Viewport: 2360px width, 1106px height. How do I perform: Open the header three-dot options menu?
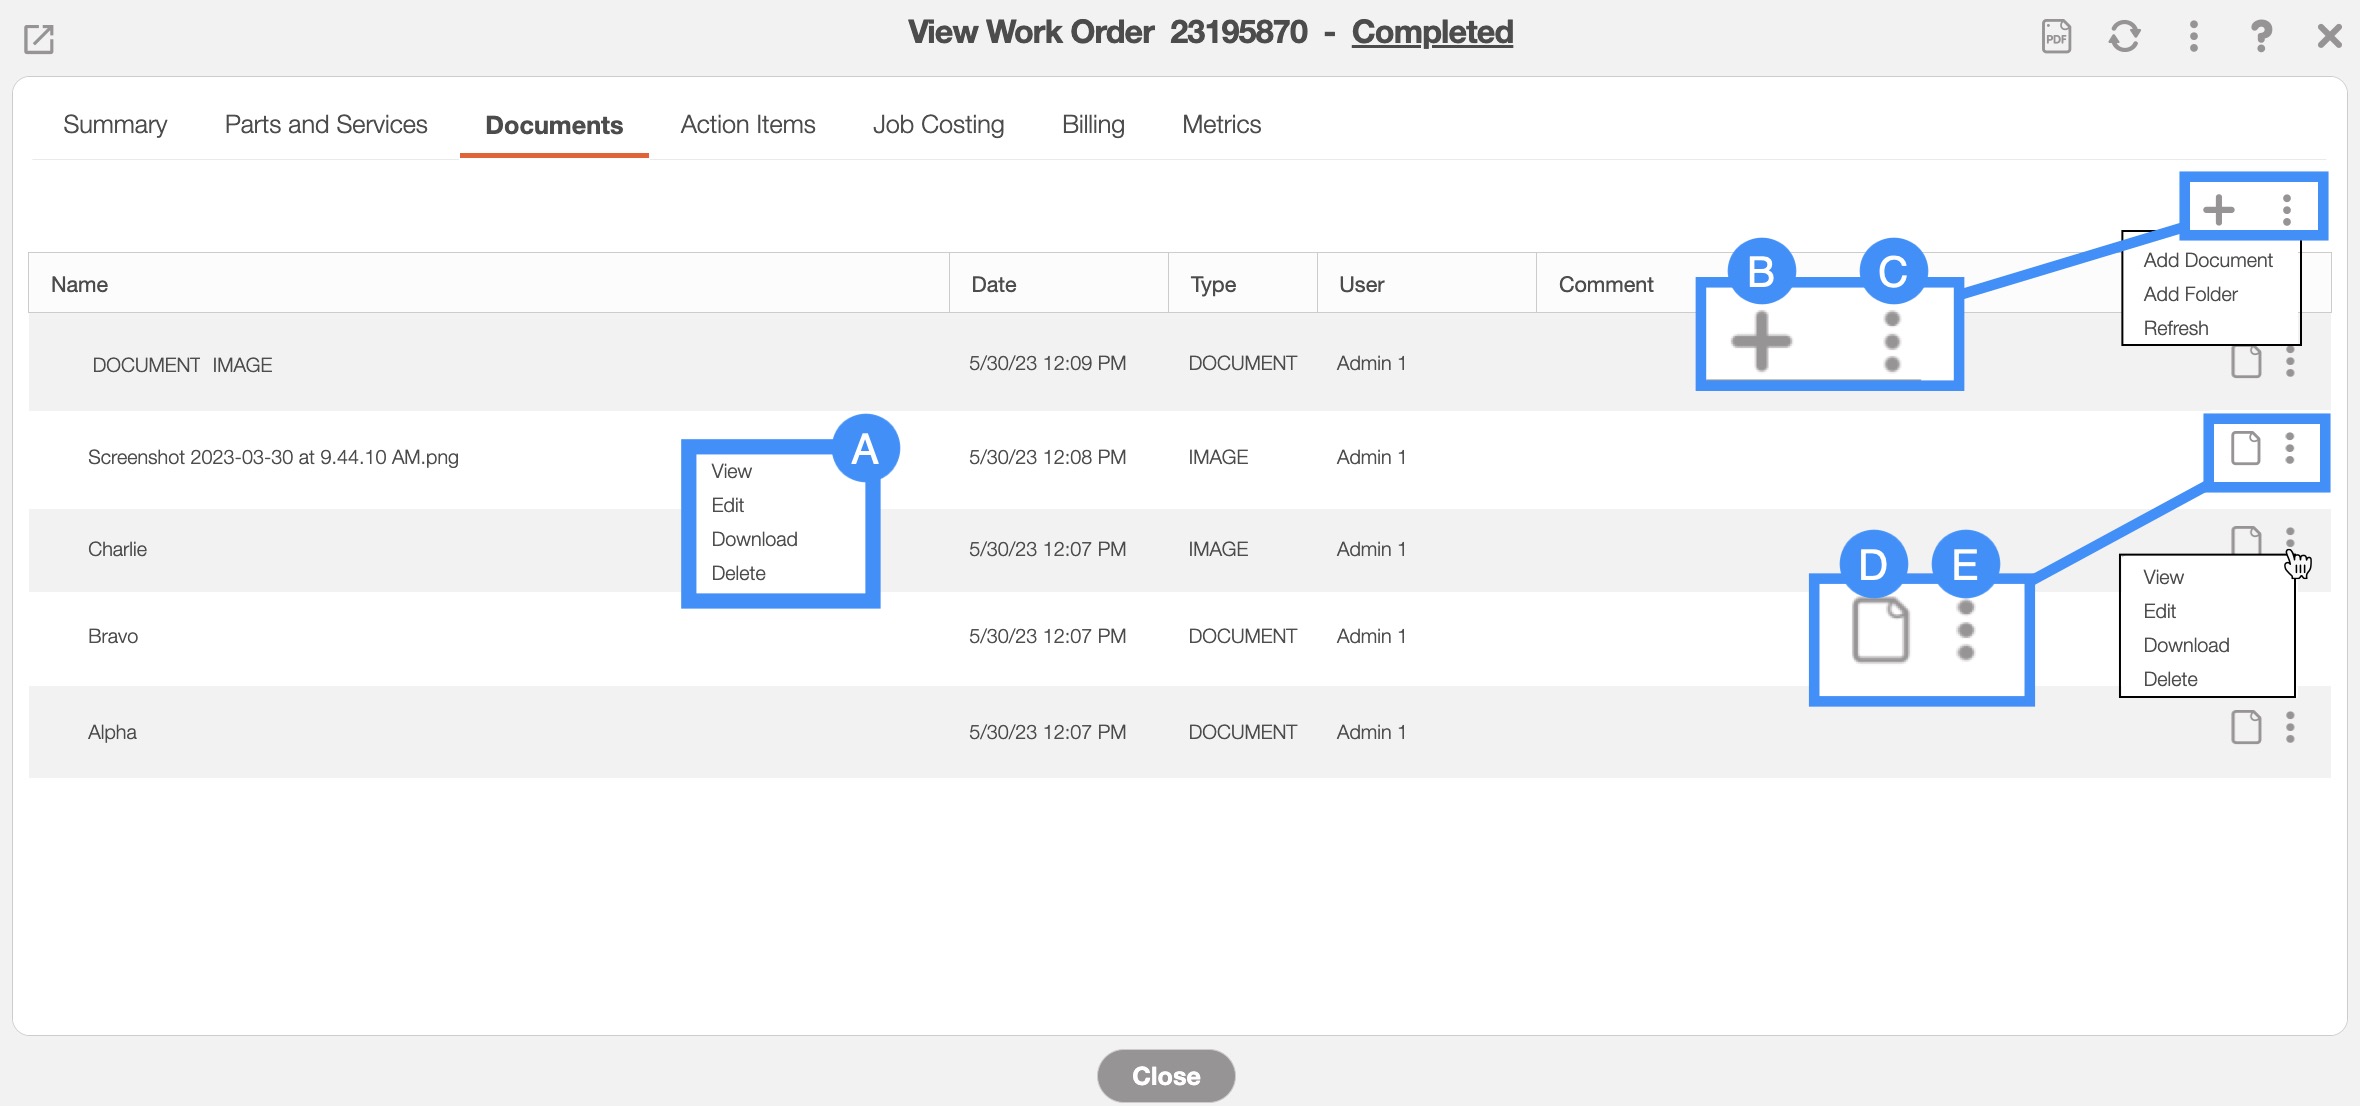tap(2193, 37)
